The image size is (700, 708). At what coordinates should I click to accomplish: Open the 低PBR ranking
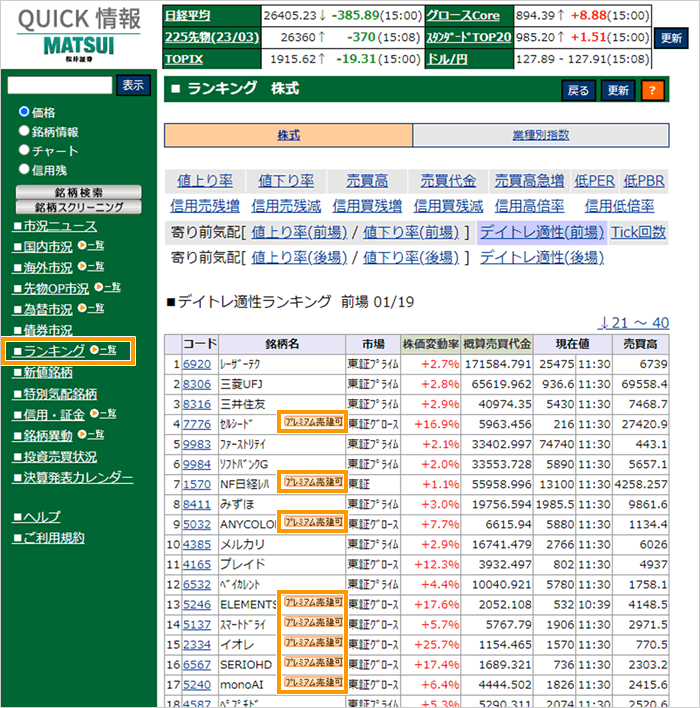[x=644, y=181]
